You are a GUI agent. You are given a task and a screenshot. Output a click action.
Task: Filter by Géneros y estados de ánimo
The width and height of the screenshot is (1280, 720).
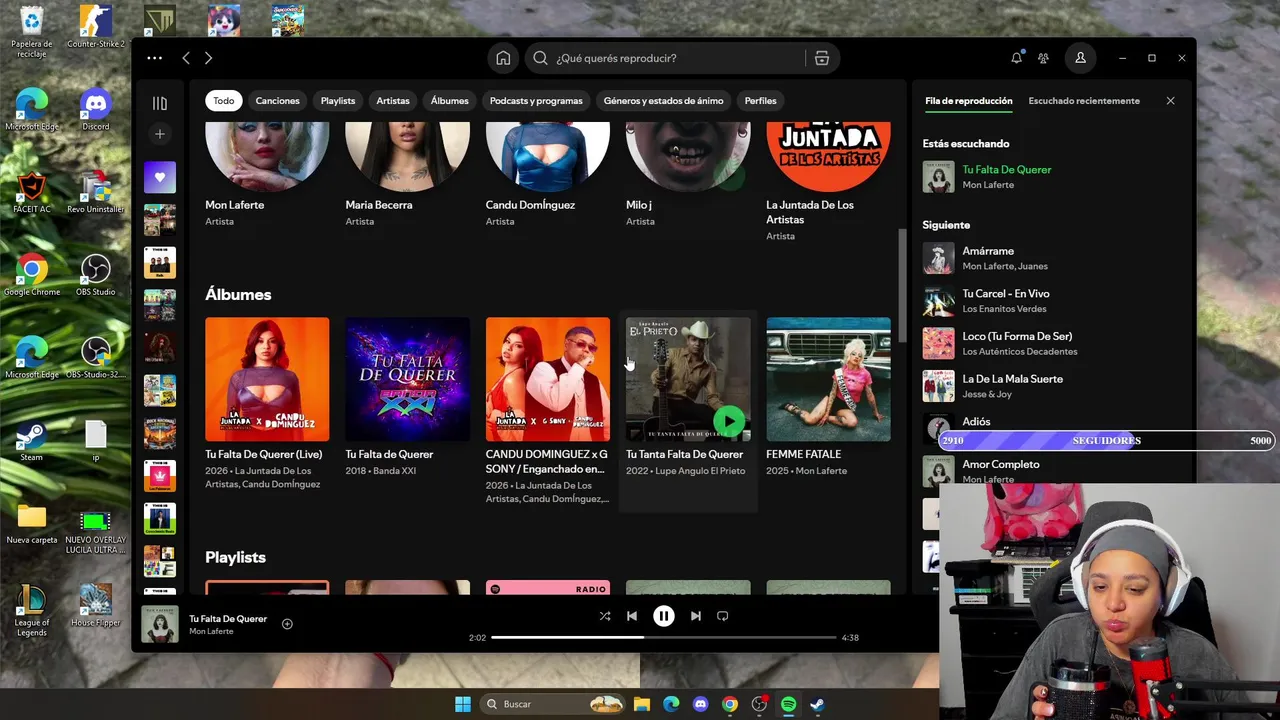pyautogui.click(x=663, y=101)
